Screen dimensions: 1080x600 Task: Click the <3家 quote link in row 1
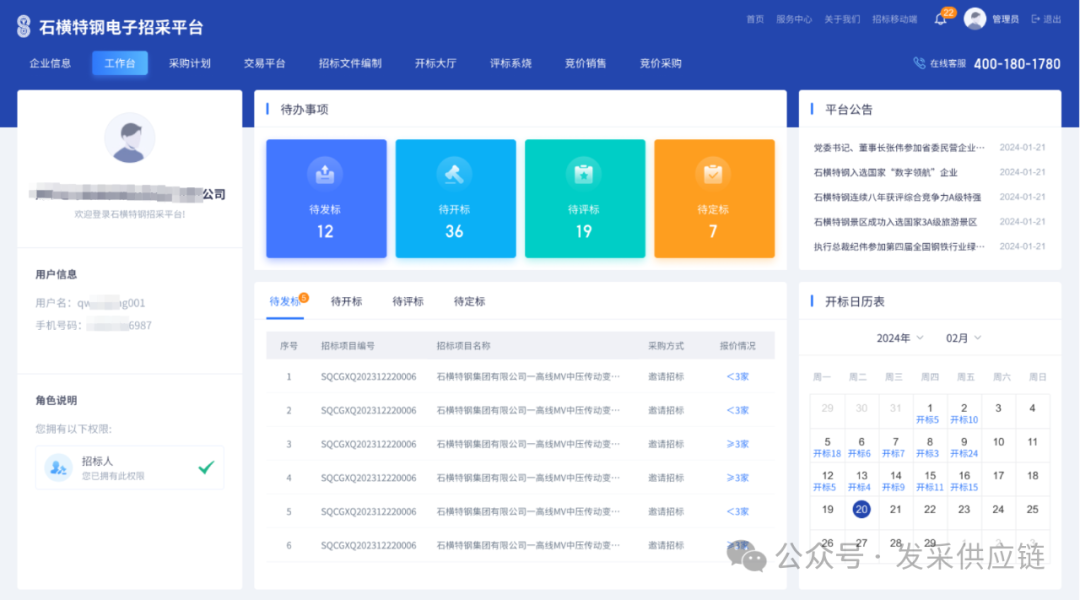click(737, 376)
